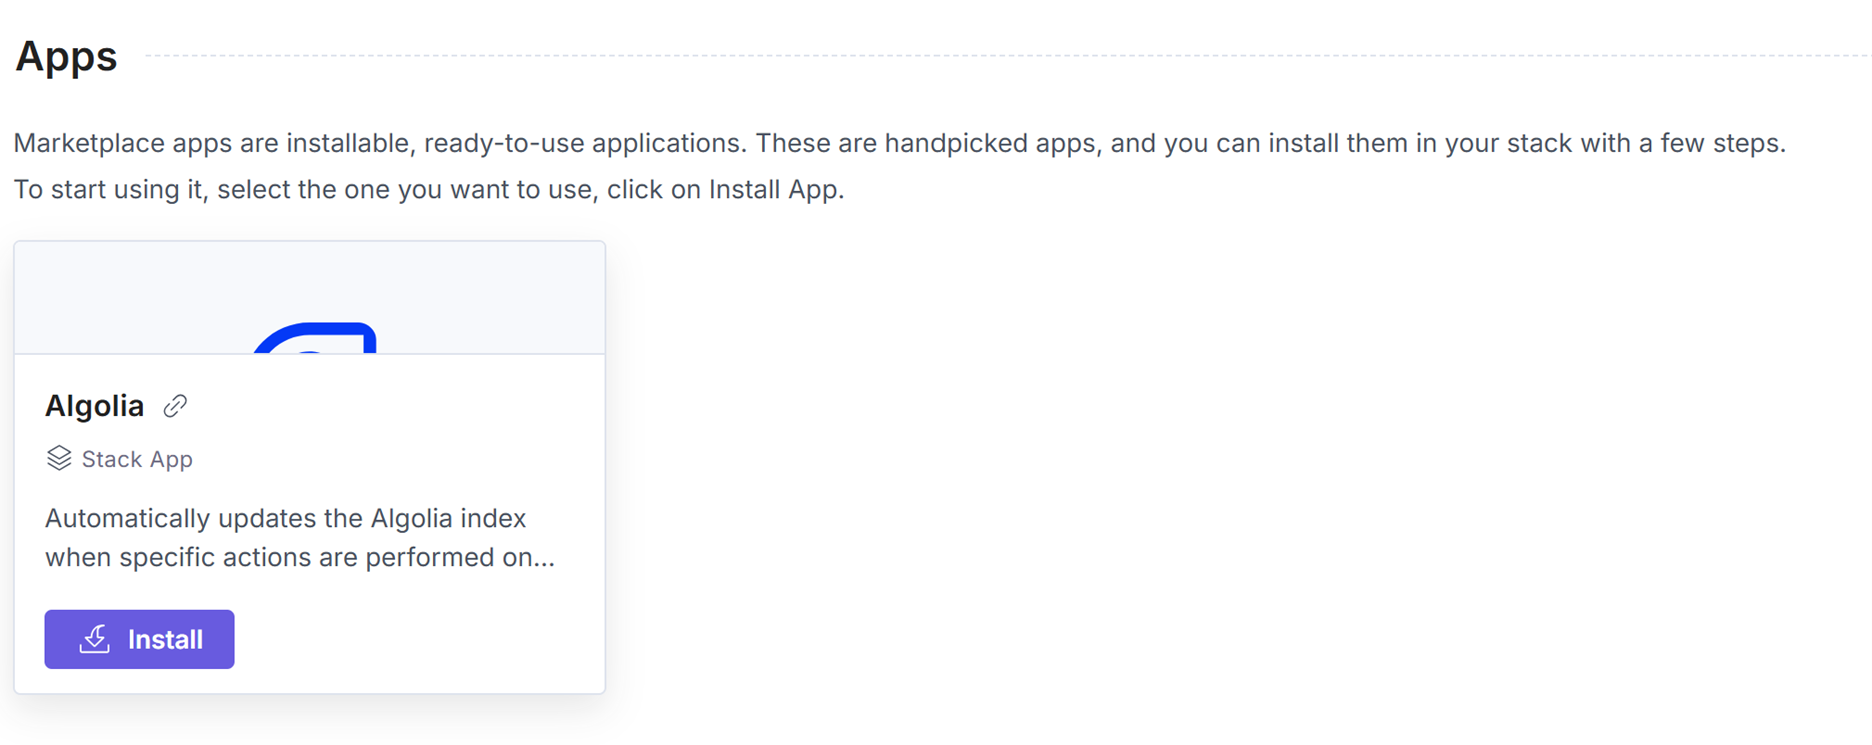The height and width of the screenshot is (745, 1872).
Task: Click the 'Marketplace apps are installable' paragraph
Action: click(900, 143)
